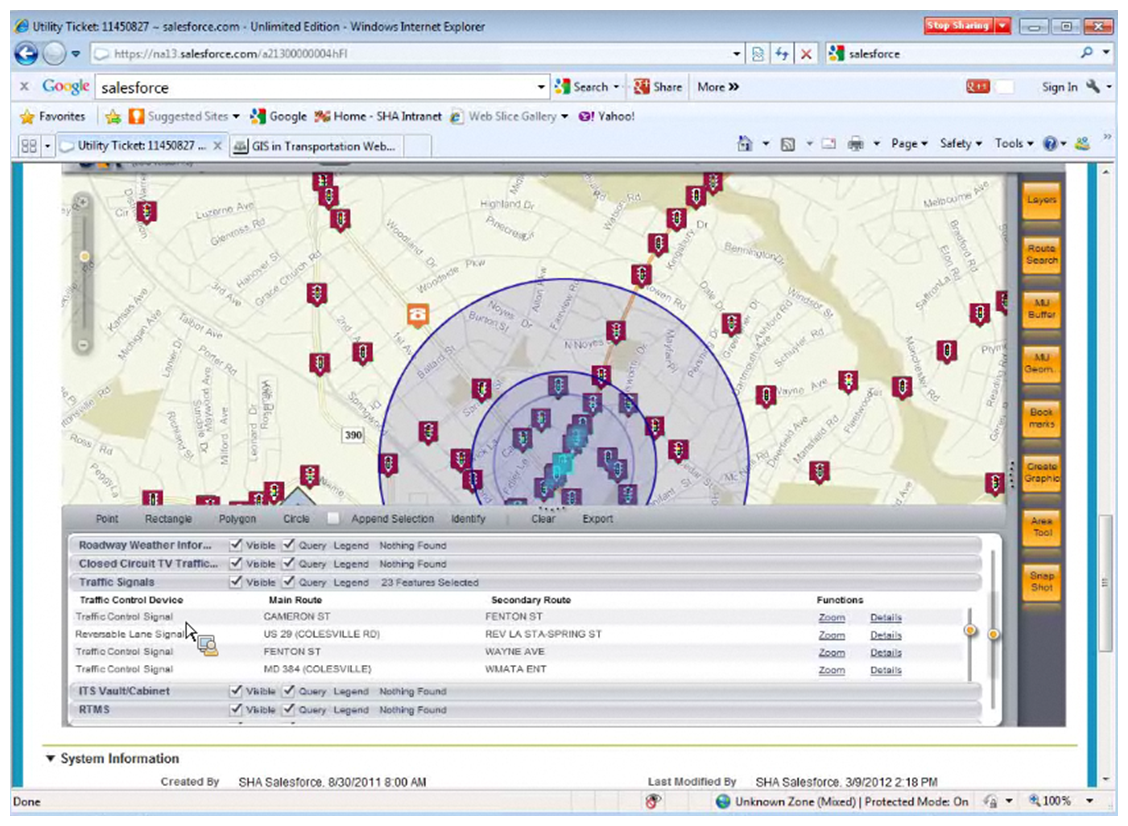Click Add to Favorites Bar icon
1128x826 pixels.
tap(113, 117)
